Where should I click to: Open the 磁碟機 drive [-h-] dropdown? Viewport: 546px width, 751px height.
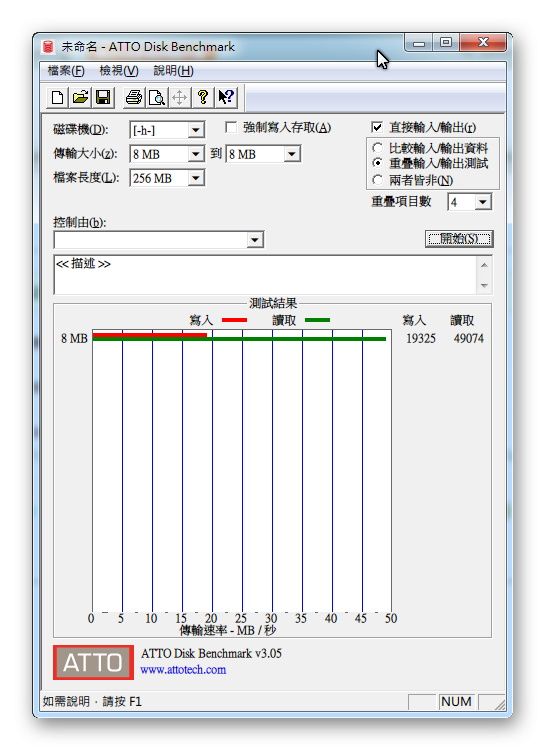195,130
